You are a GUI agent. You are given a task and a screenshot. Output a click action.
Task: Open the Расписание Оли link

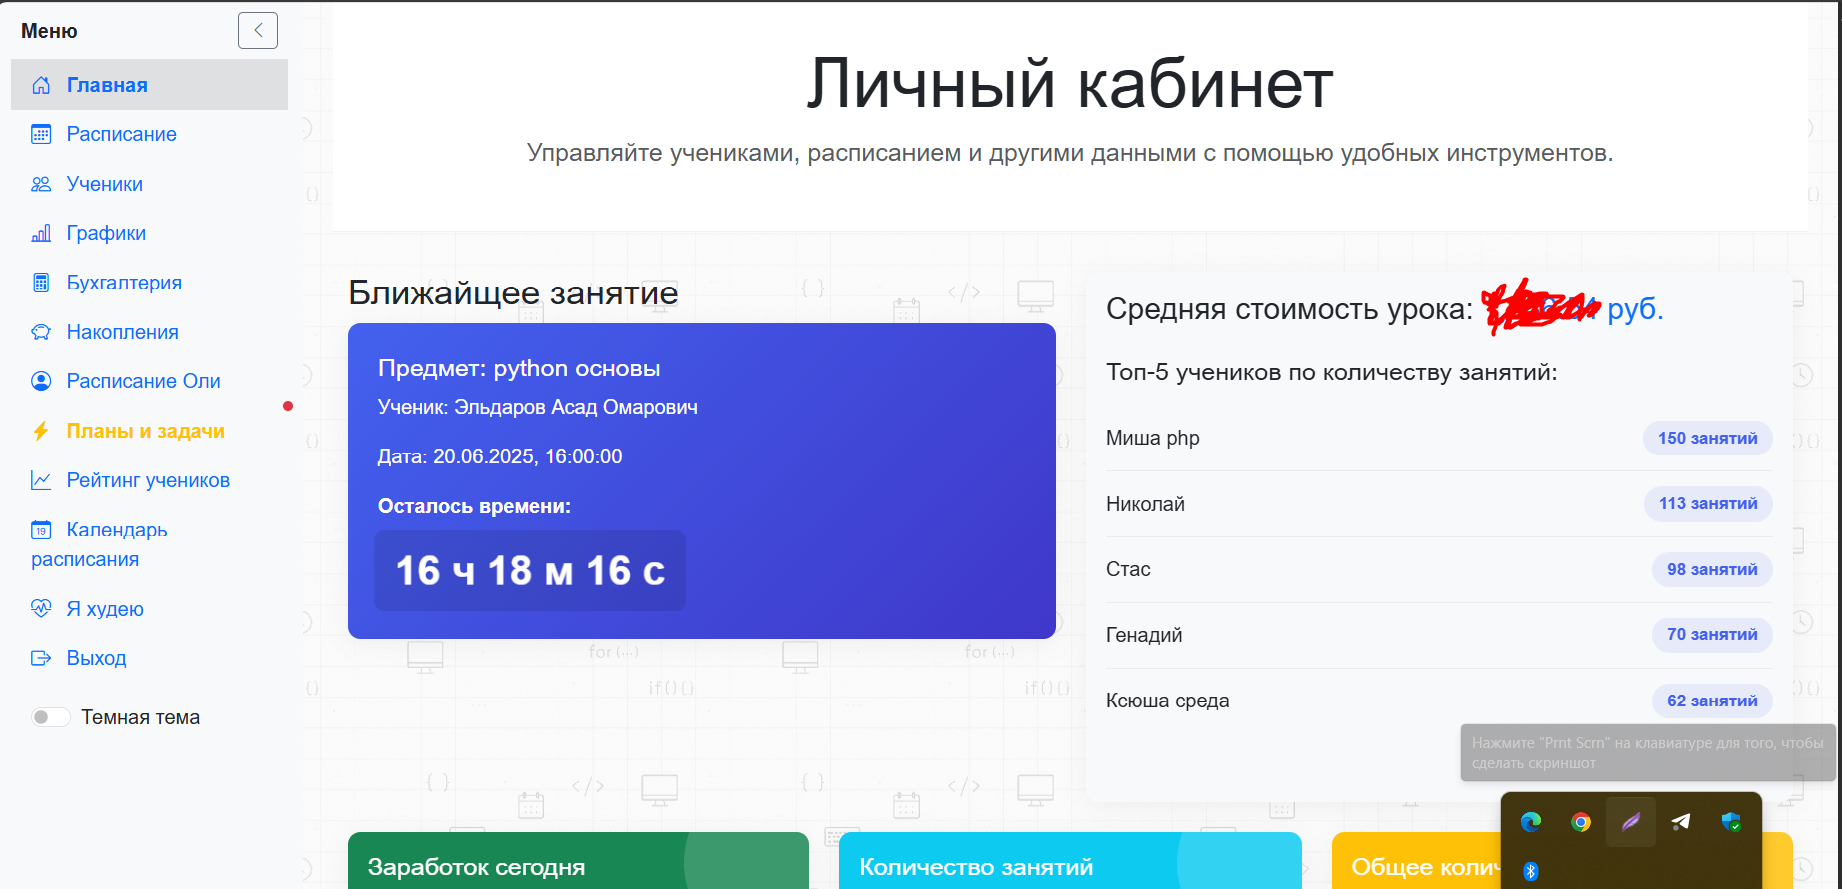pos(149,381)
